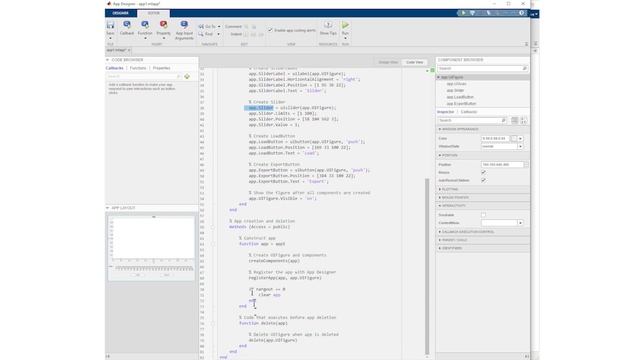Screen dimensions: 640x360
Task: Switch Inspector to alphabetical sort view icon
Action: (524, 120)
